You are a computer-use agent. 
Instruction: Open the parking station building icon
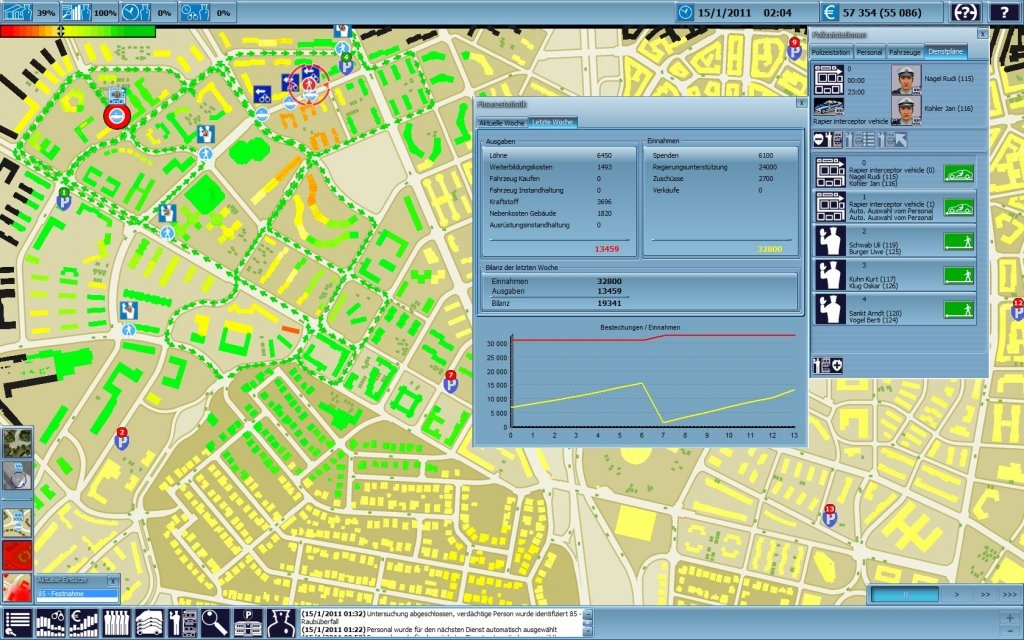coord(249,622)
